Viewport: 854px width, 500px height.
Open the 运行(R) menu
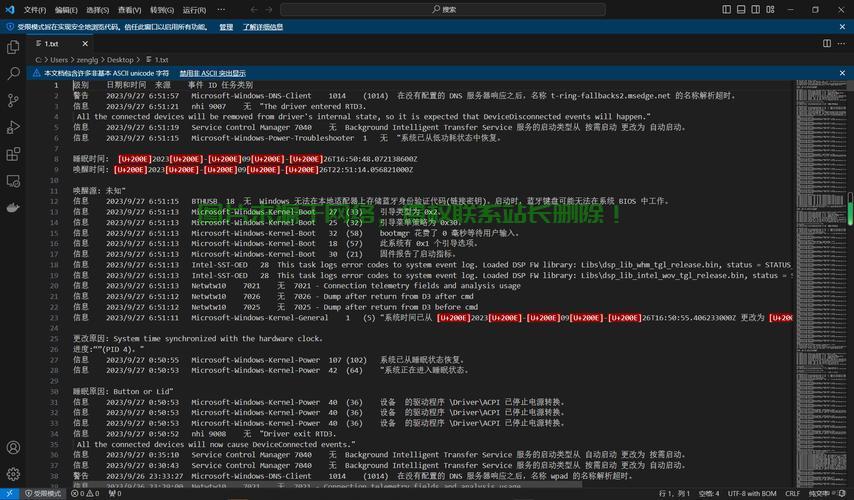tap(194, 10)
